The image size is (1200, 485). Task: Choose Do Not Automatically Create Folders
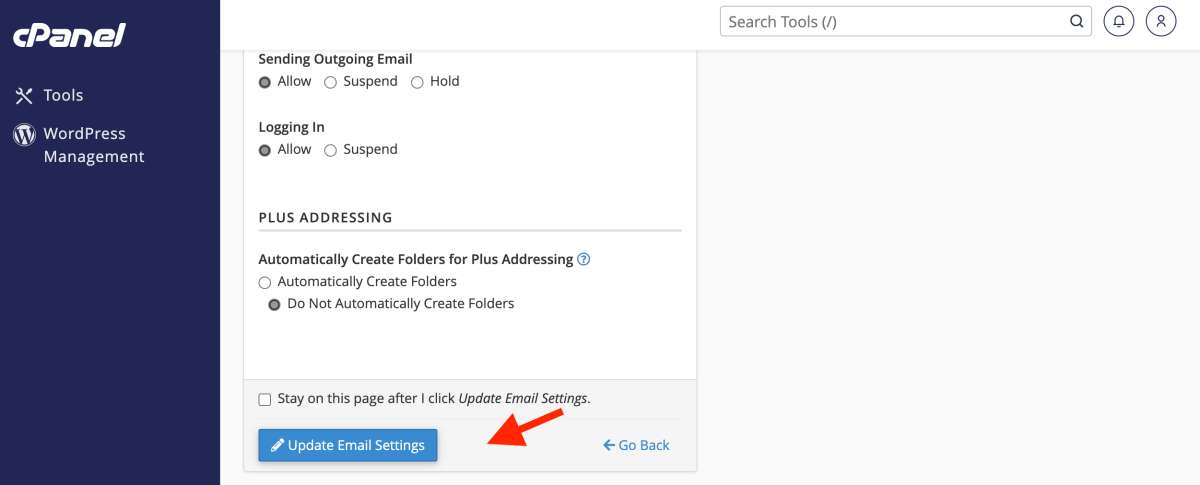point(274,304)
